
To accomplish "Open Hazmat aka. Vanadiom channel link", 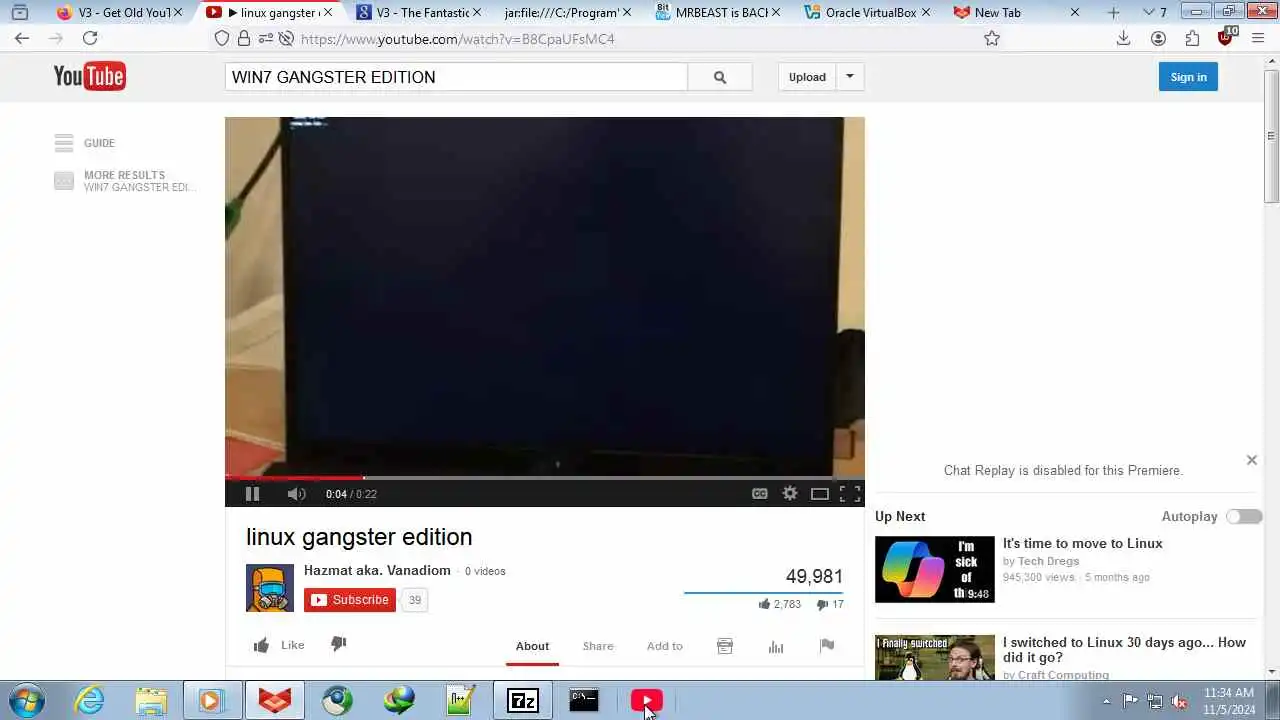I will pos(377,570).
